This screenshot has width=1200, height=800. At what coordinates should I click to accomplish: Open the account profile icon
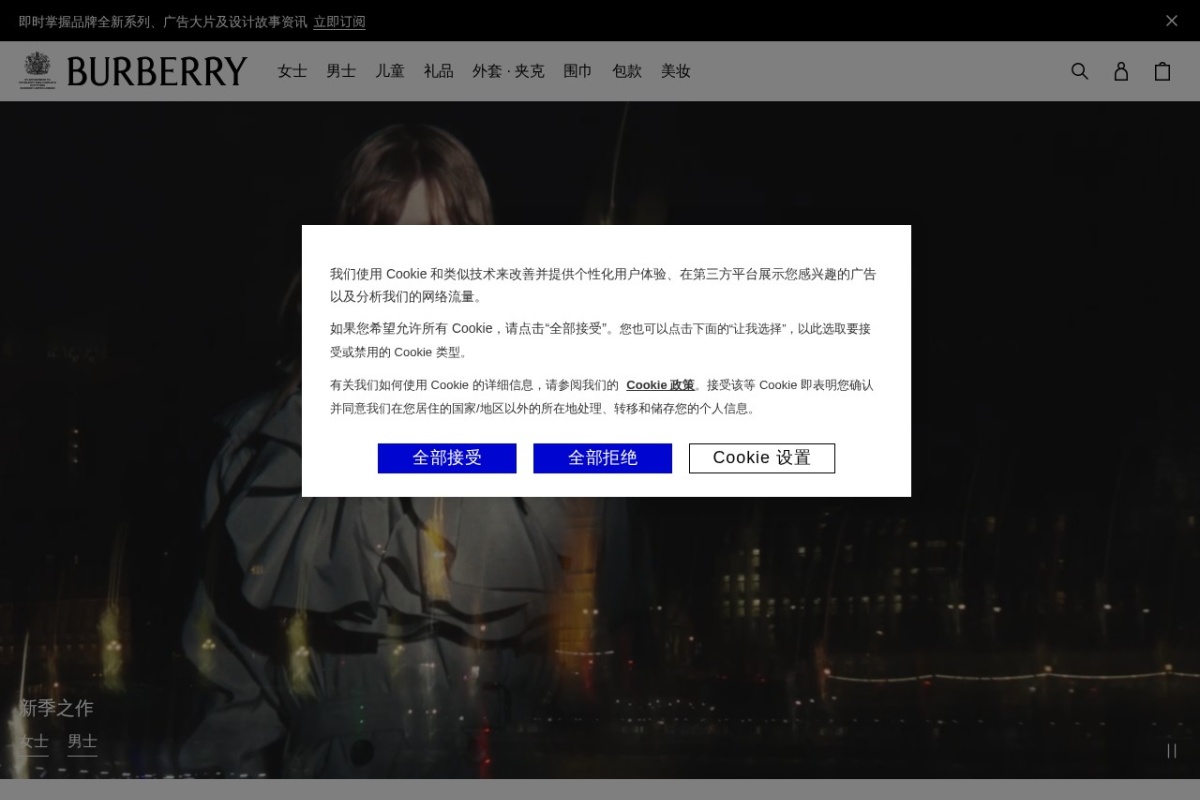click(x=1121, y=71)
